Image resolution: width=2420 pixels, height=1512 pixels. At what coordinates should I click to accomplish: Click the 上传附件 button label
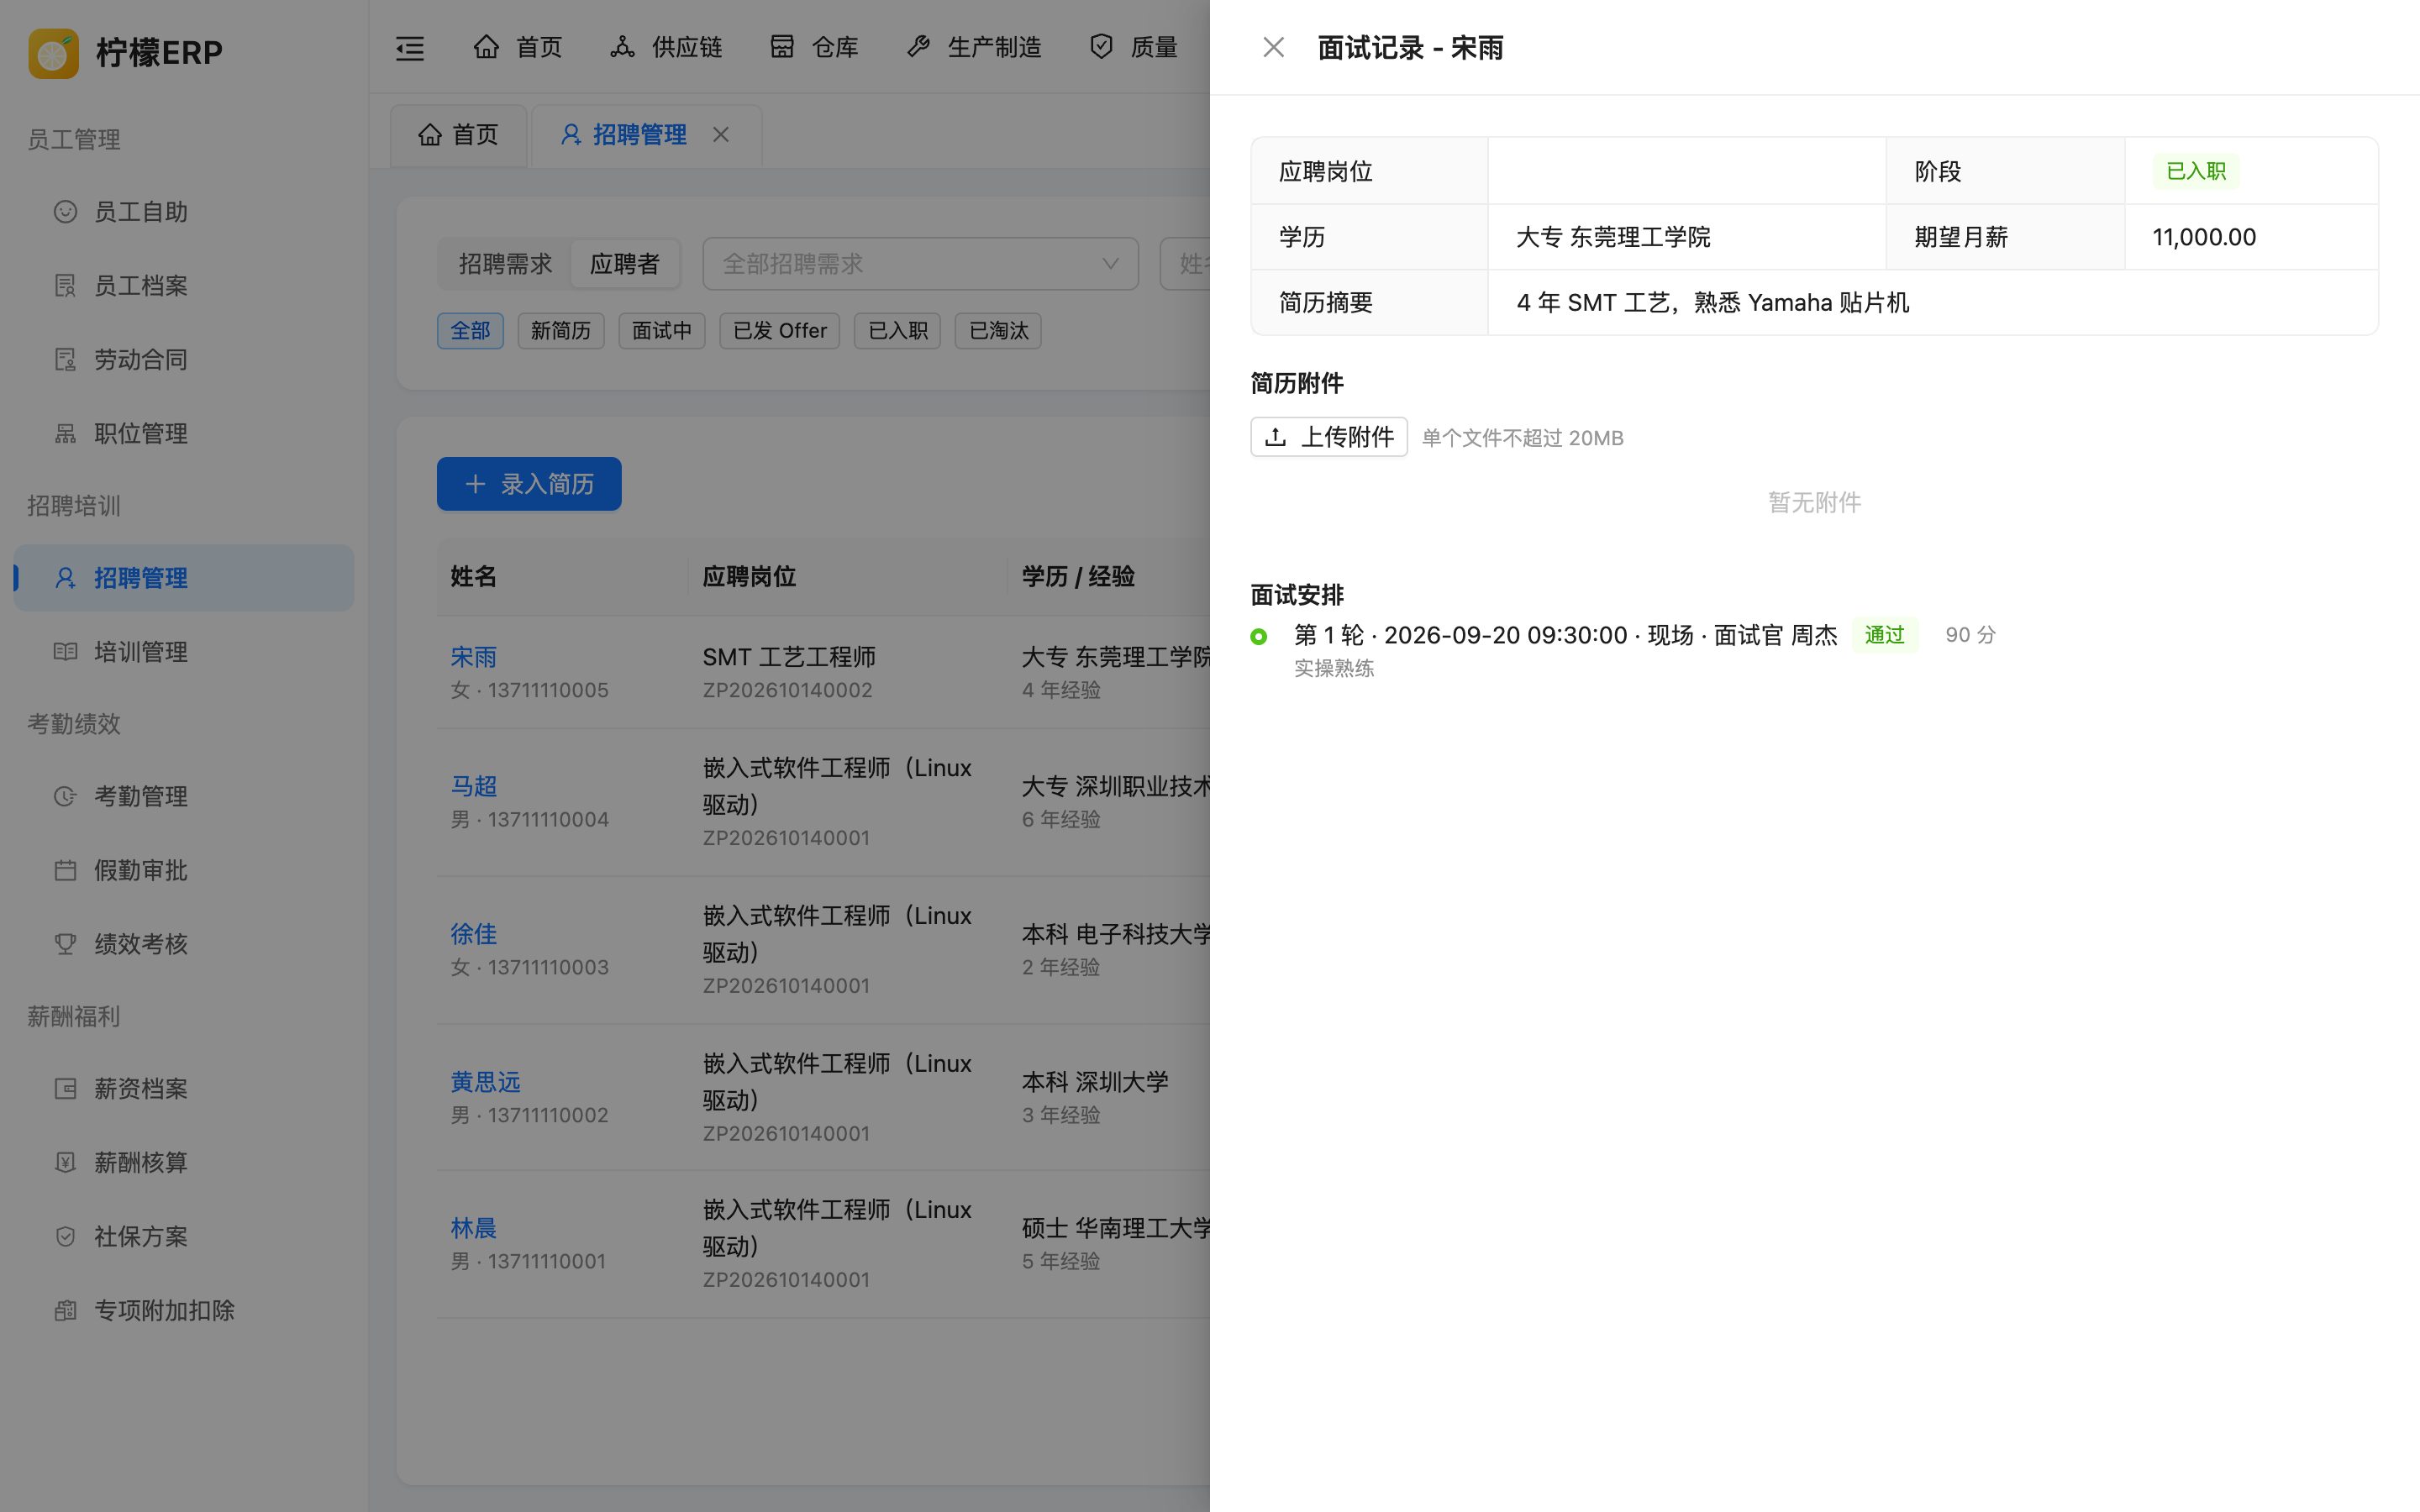tap(1347, 437)
